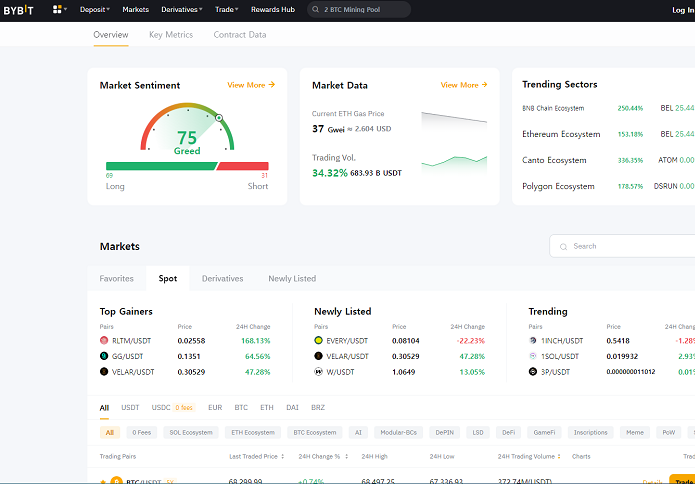The height and width of the screenshot is (484, 695).
Task: Click the GG/USDT coin icon
Action: tap(104, 356)
